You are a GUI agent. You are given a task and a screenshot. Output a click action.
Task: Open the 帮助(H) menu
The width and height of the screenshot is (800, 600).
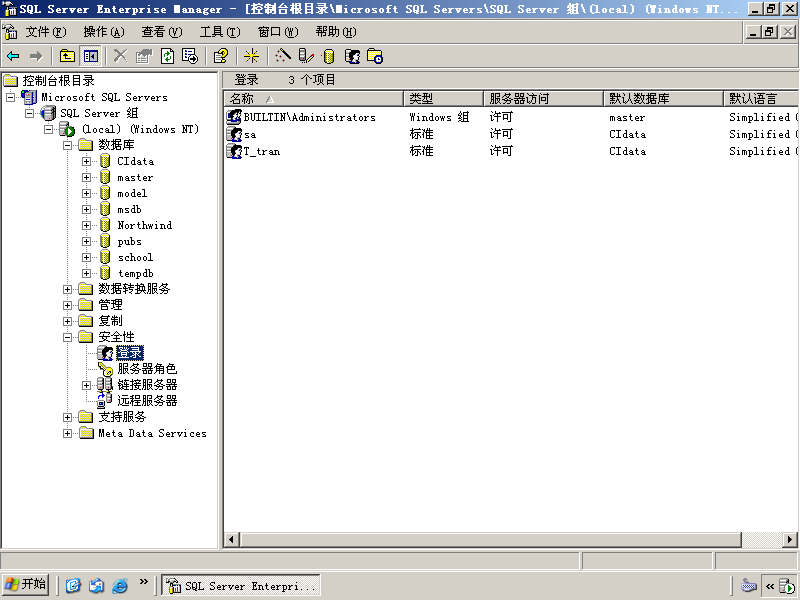click(336, 32)
